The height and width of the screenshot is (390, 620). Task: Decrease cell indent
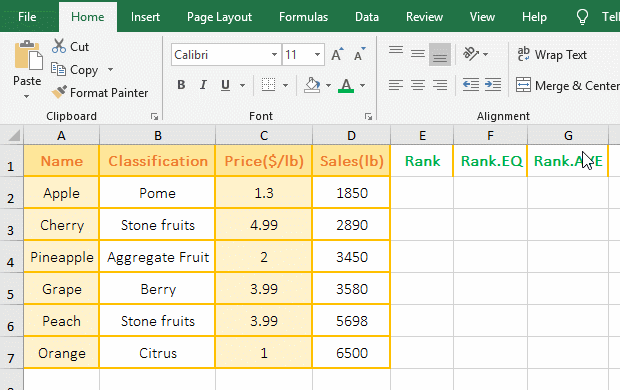[x=471, y=84]
